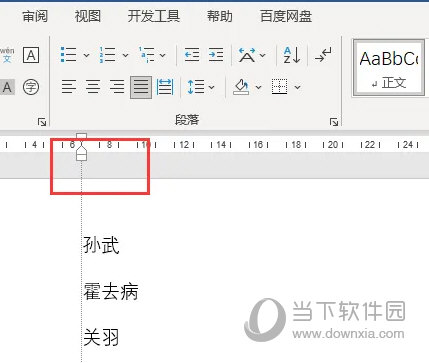Expand the borders dropdown arrow
The width and height of the screenshot is (429, 363).
298,87
